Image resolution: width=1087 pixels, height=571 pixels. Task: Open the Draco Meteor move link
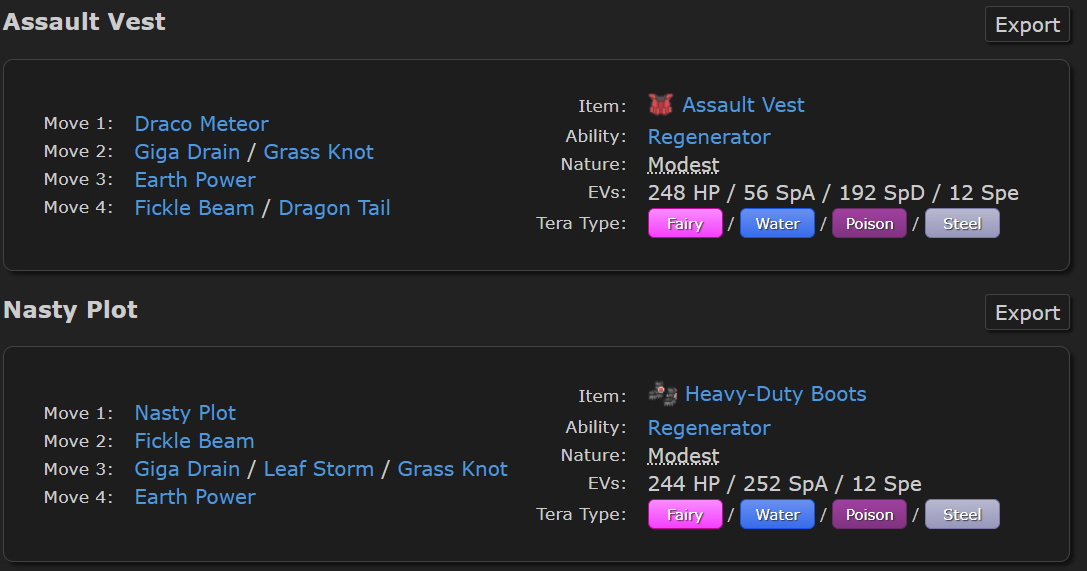point(201,124)
